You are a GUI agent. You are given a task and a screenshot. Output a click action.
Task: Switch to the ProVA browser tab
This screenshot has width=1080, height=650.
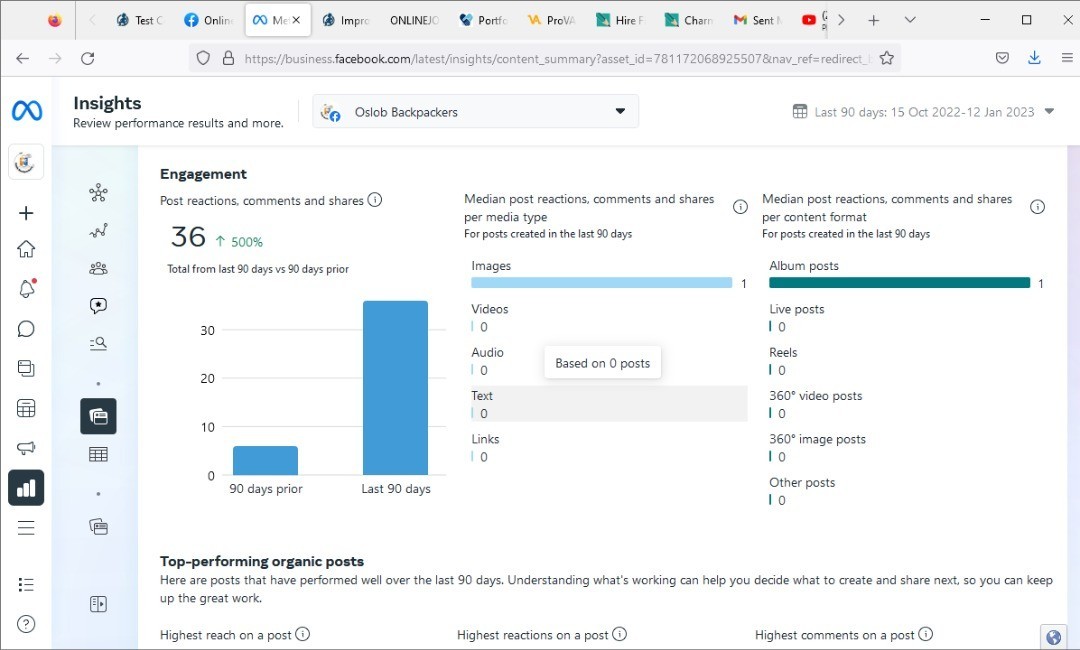click(x=552, y=20)
